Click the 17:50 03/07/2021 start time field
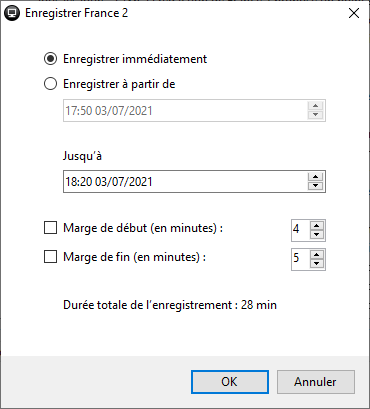This screenshot has width=370, height=409. pyautogui.click(x=194, y=110)
